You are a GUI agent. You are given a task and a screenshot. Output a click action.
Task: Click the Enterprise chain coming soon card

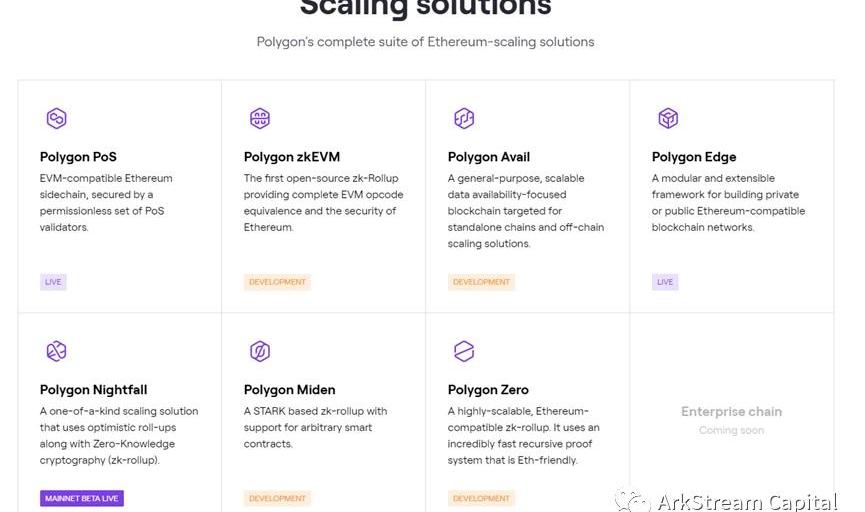(731, 419)
